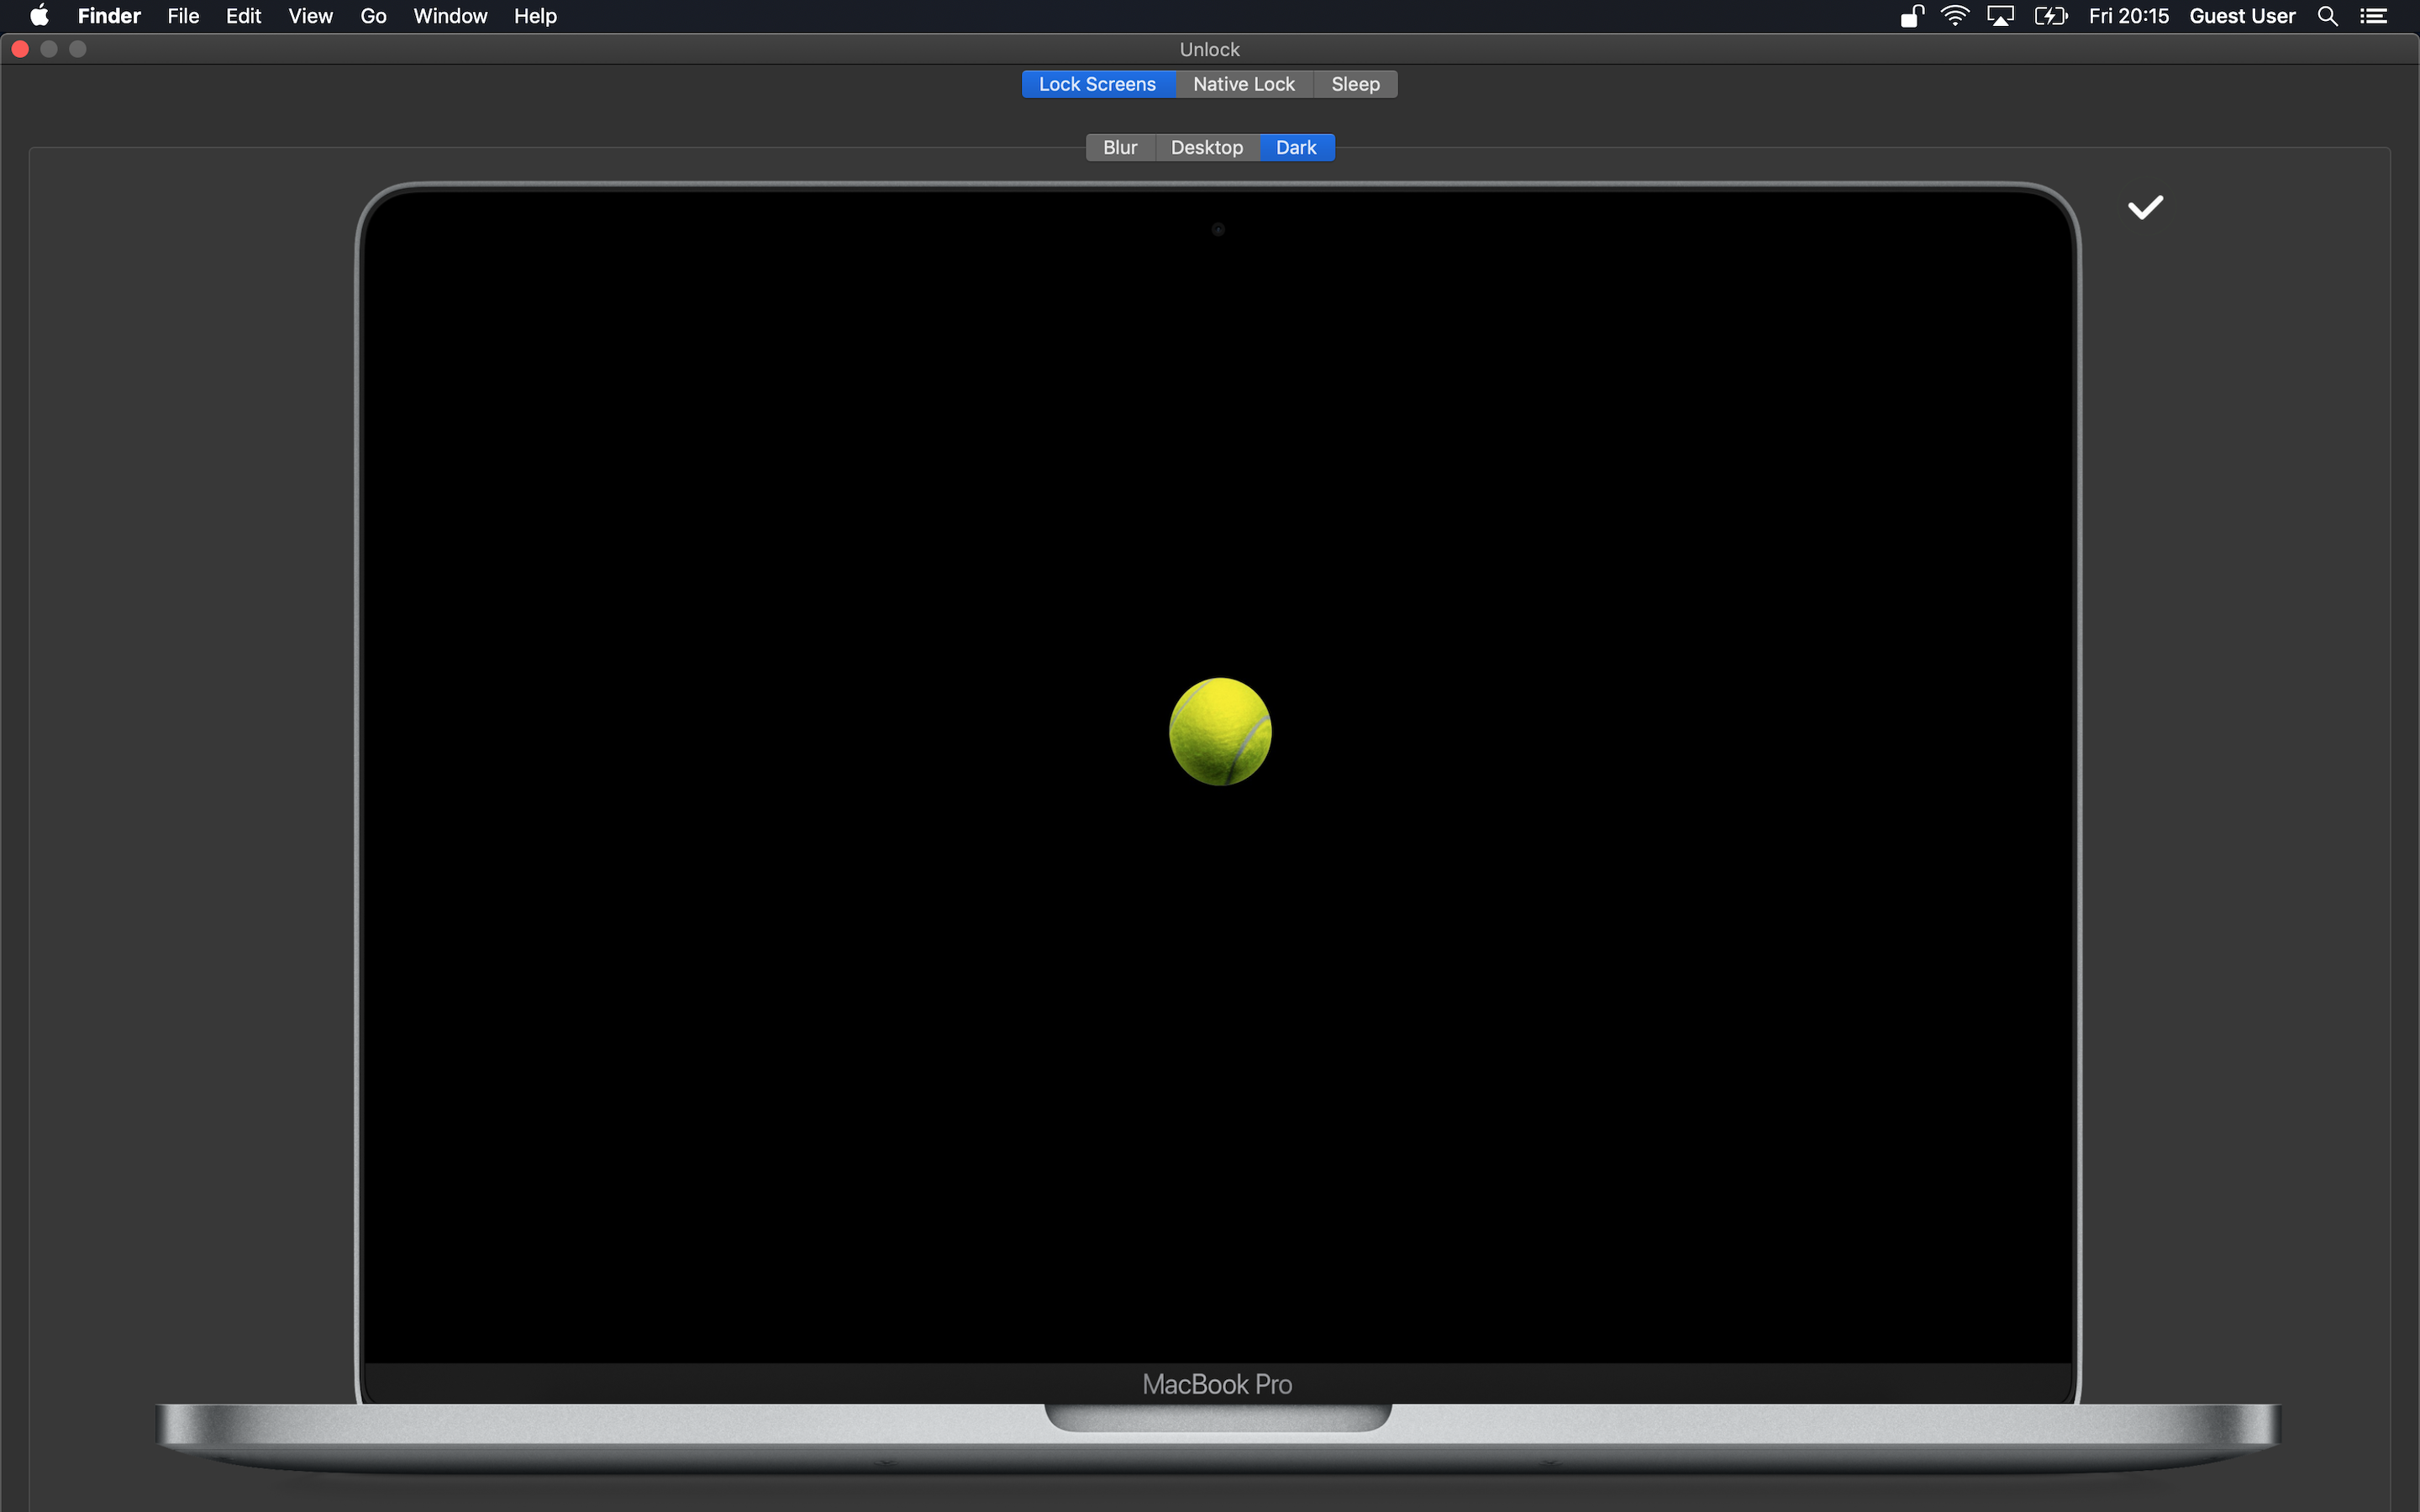Open the Guest User account menu
The height and width of the screenshot is (1512, 2420).
coord(2242,16)
